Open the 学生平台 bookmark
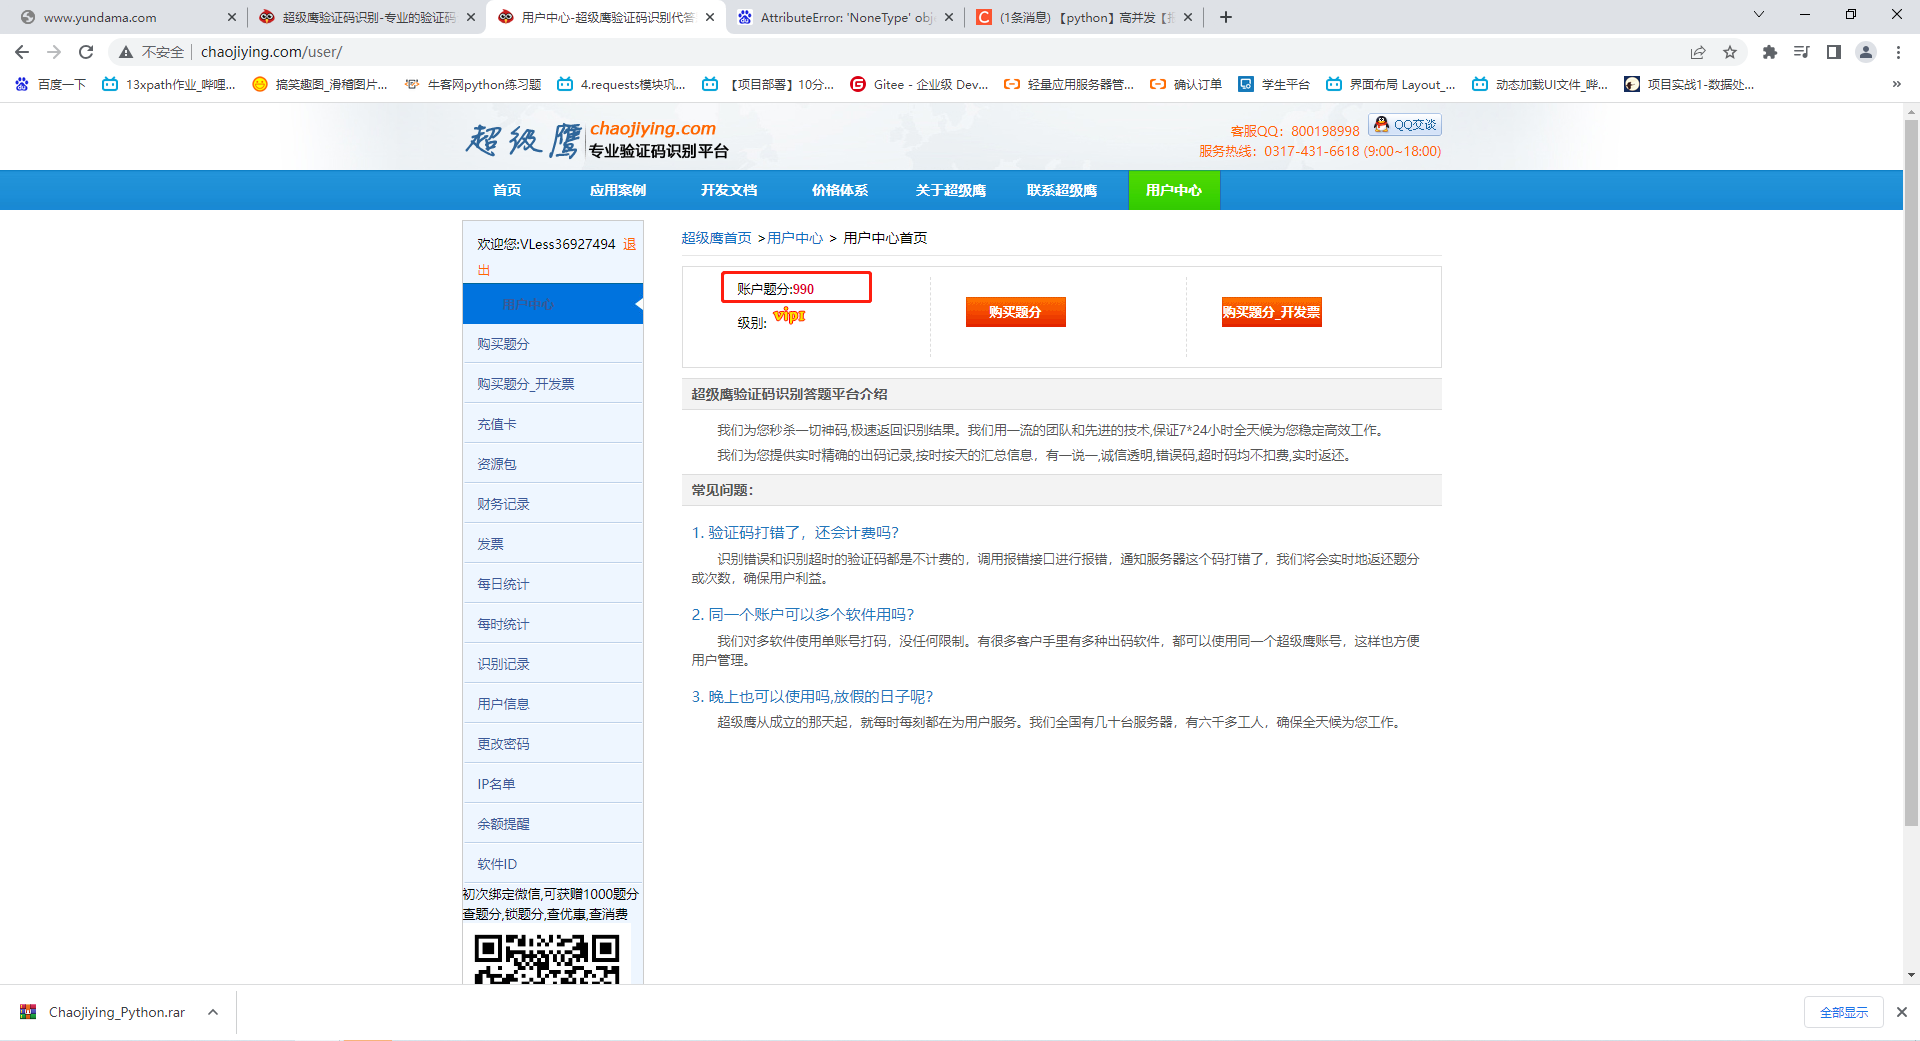Screen dimensions: 1920x1041 click(x=1274, y=84)
